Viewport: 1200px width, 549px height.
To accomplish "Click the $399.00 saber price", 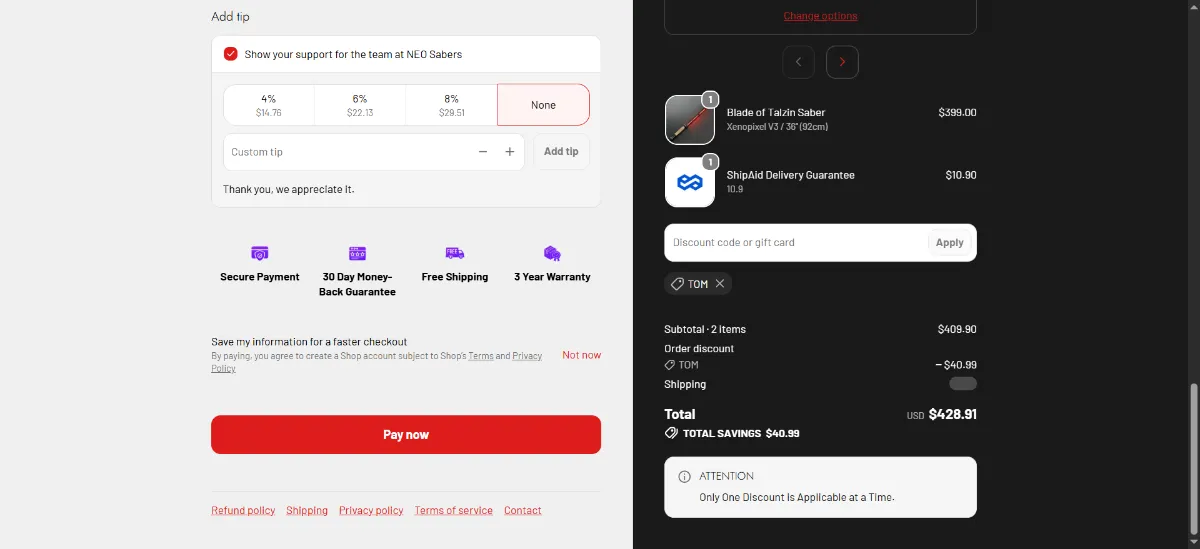I will coord(957,113).
